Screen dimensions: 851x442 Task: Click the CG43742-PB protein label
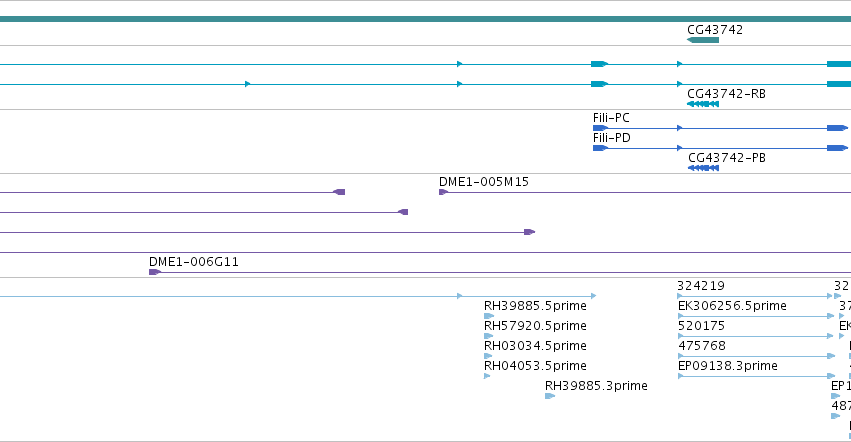coord(727,157)
